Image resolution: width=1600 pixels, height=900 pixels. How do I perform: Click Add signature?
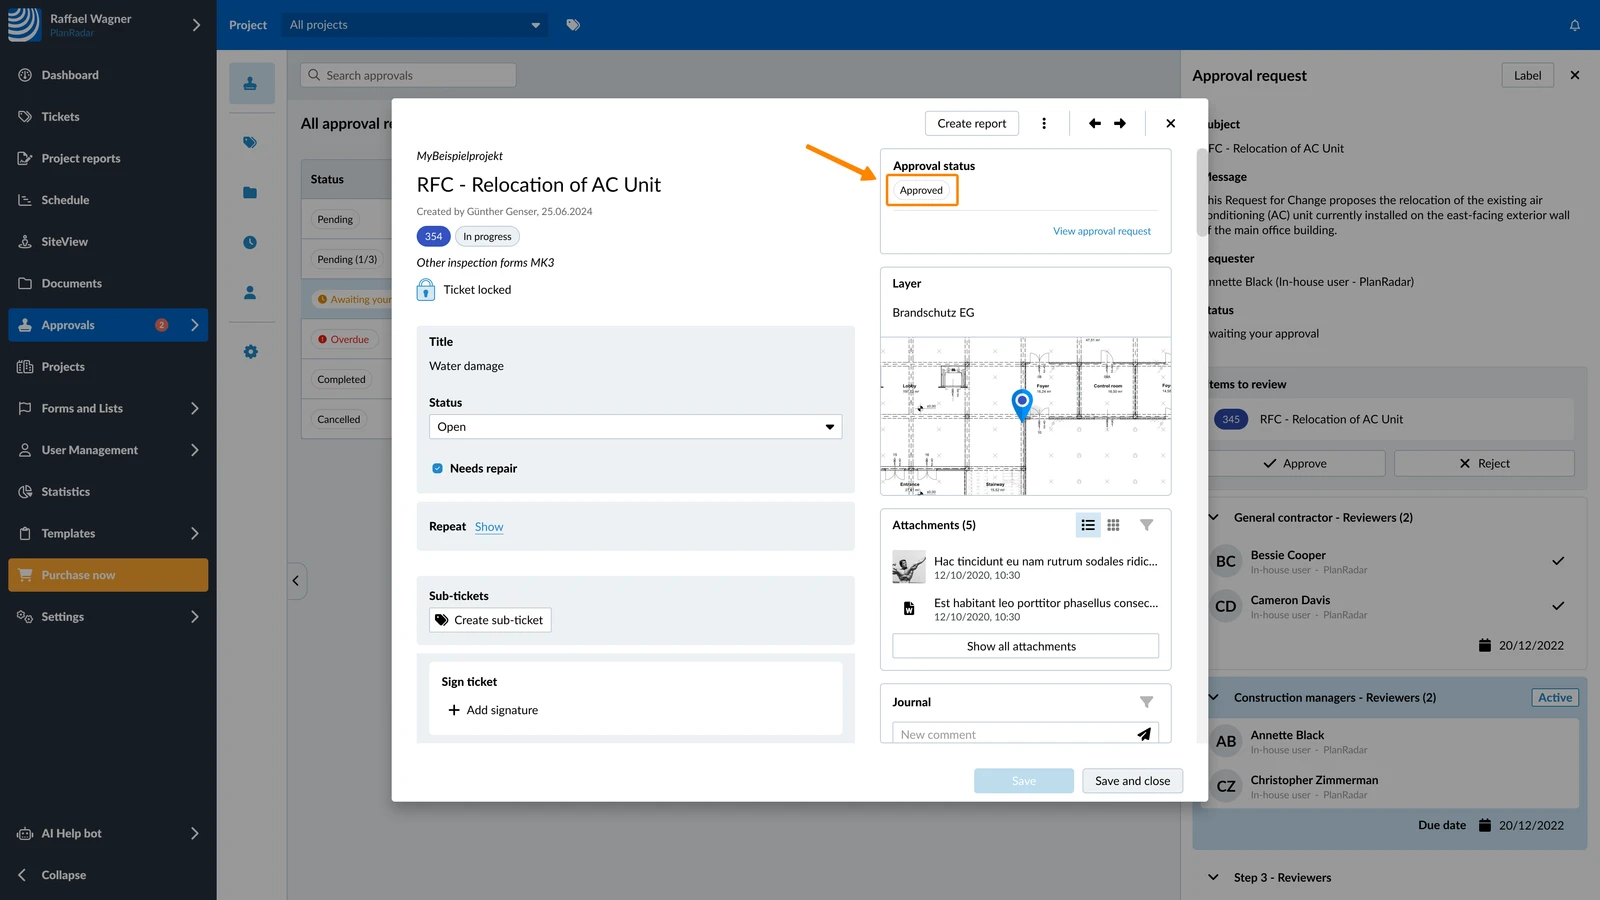[493, 710]
